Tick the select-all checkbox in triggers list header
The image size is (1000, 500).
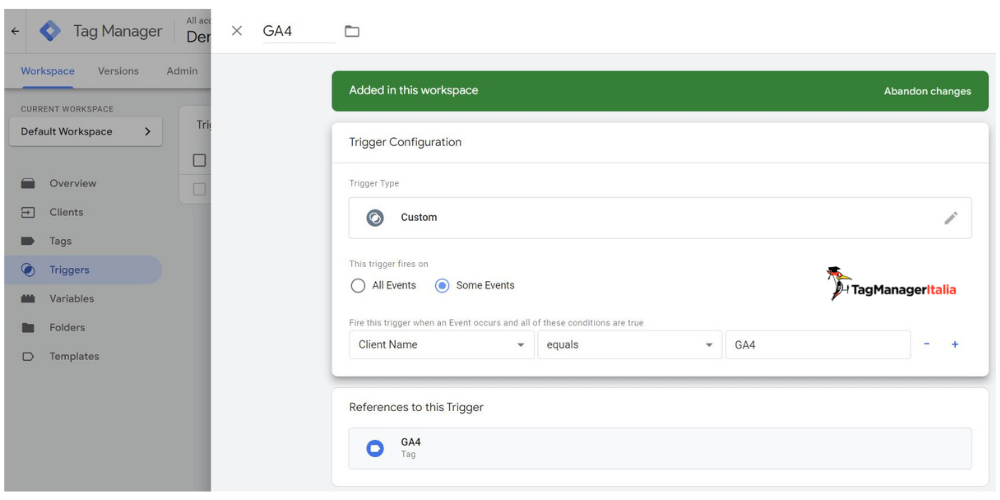[x=200, y=160]
